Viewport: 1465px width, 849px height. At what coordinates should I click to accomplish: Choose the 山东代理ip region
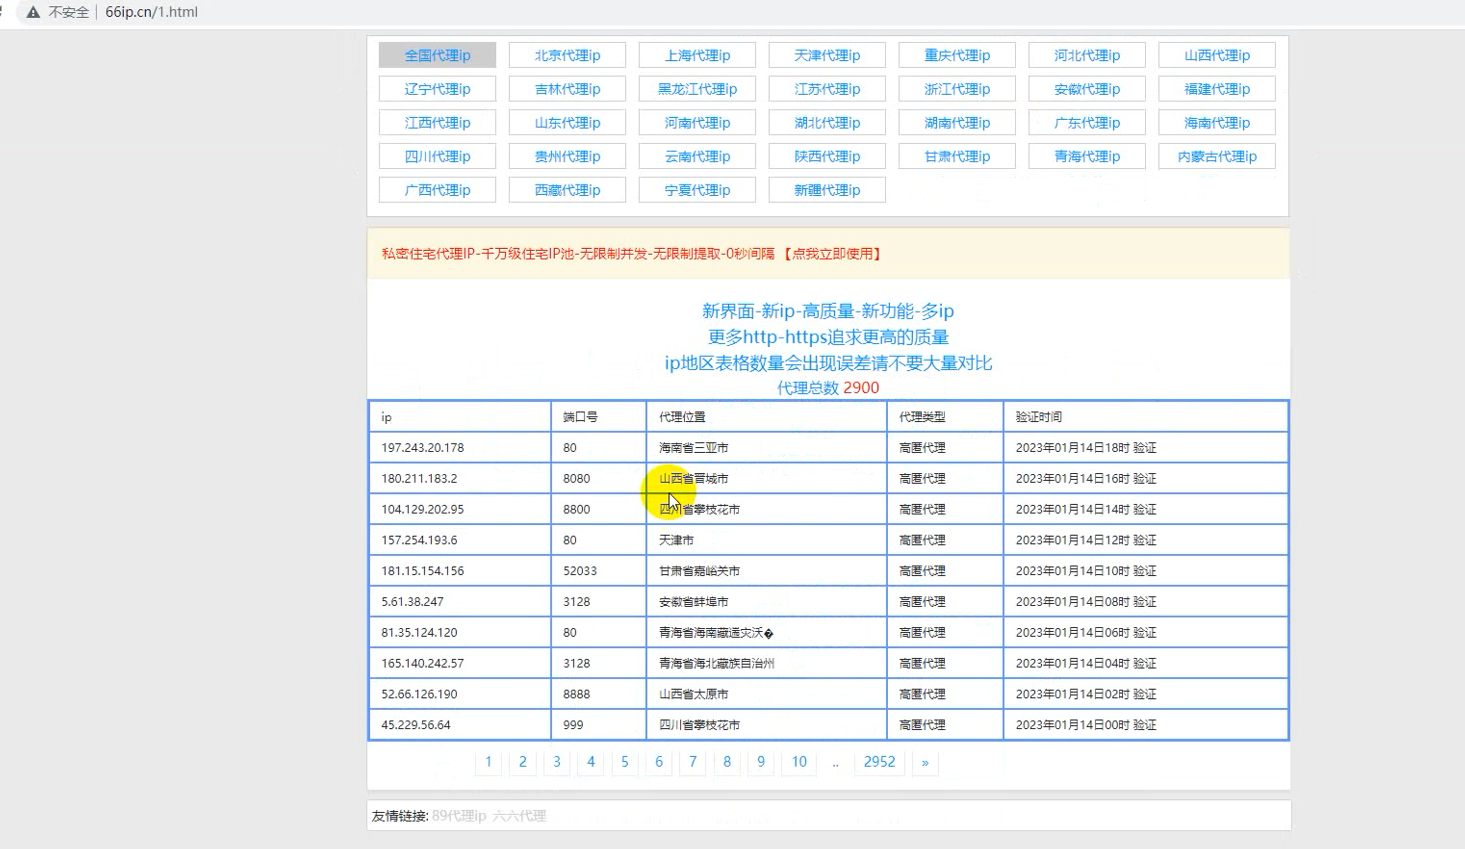pyautogui.click(x=567, y=122)
